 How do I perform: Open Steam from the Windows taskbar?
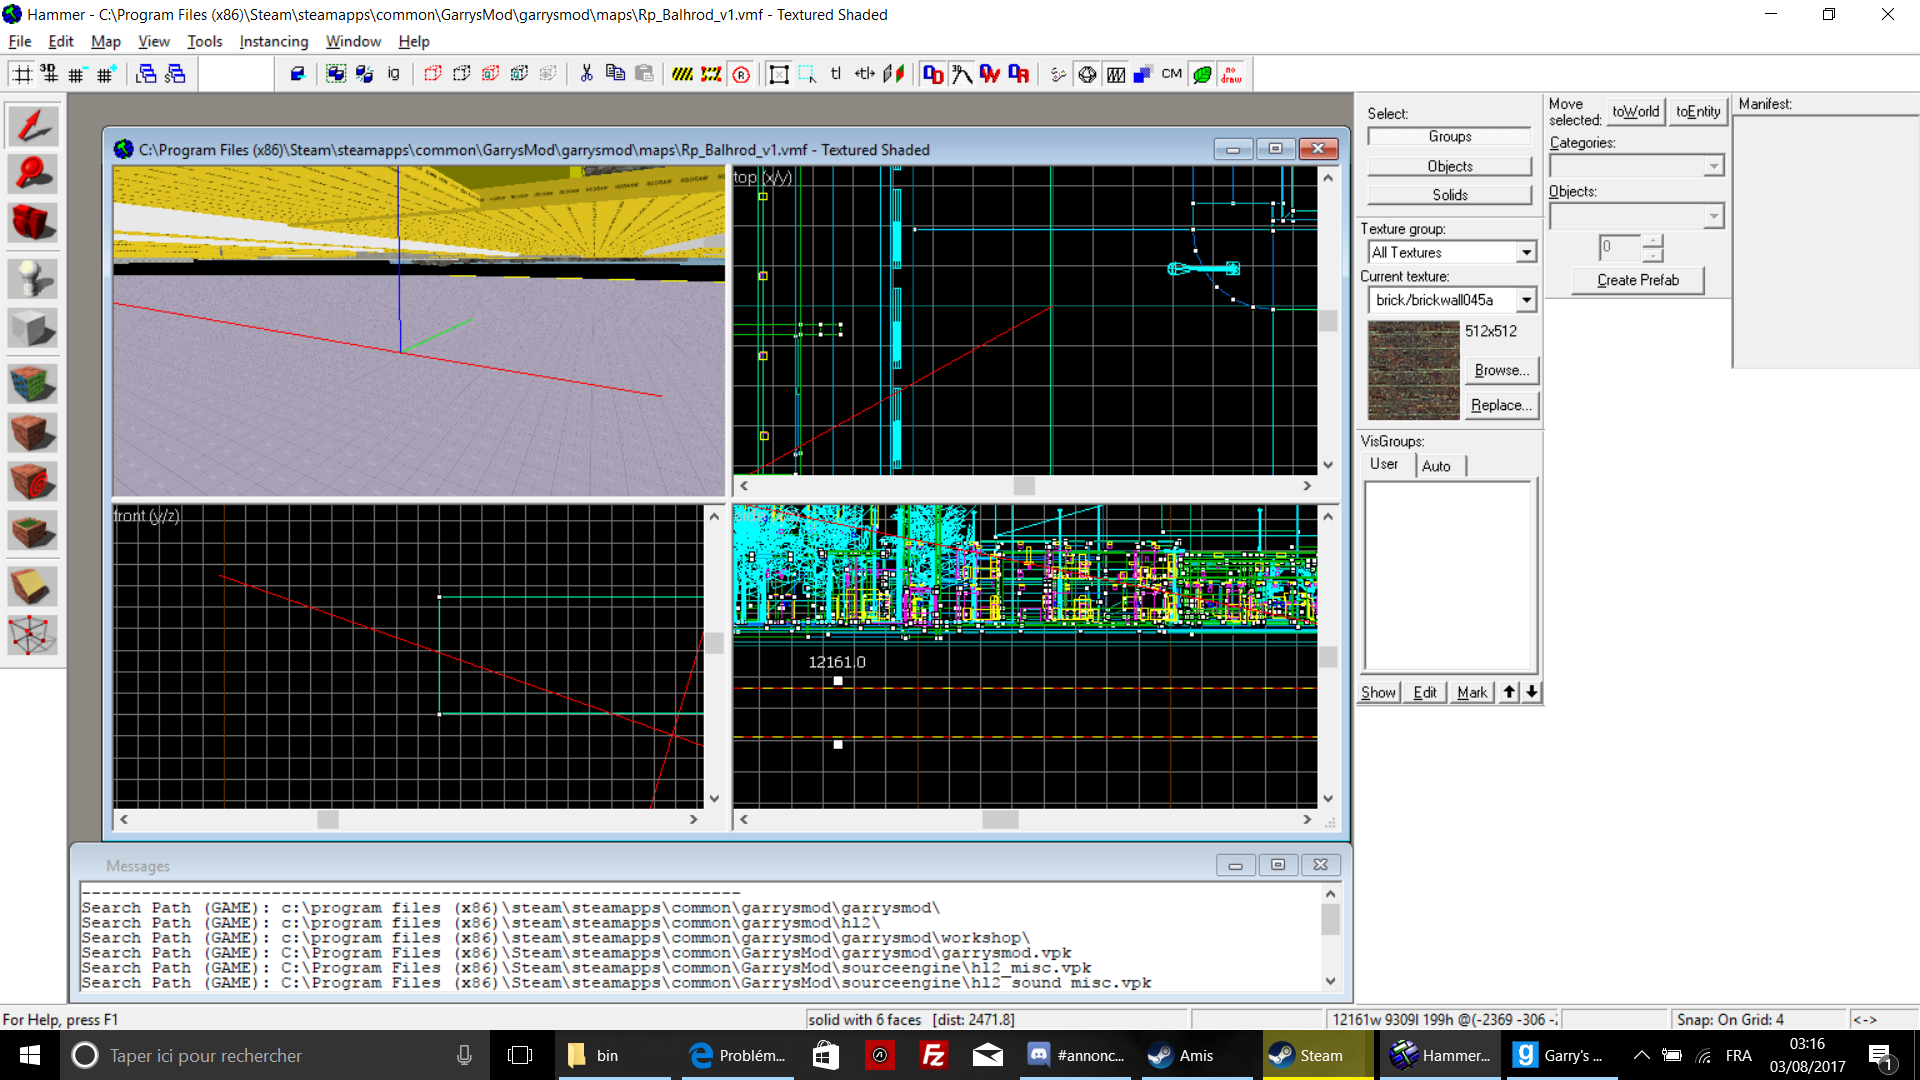click(x=1320, y=1055)
